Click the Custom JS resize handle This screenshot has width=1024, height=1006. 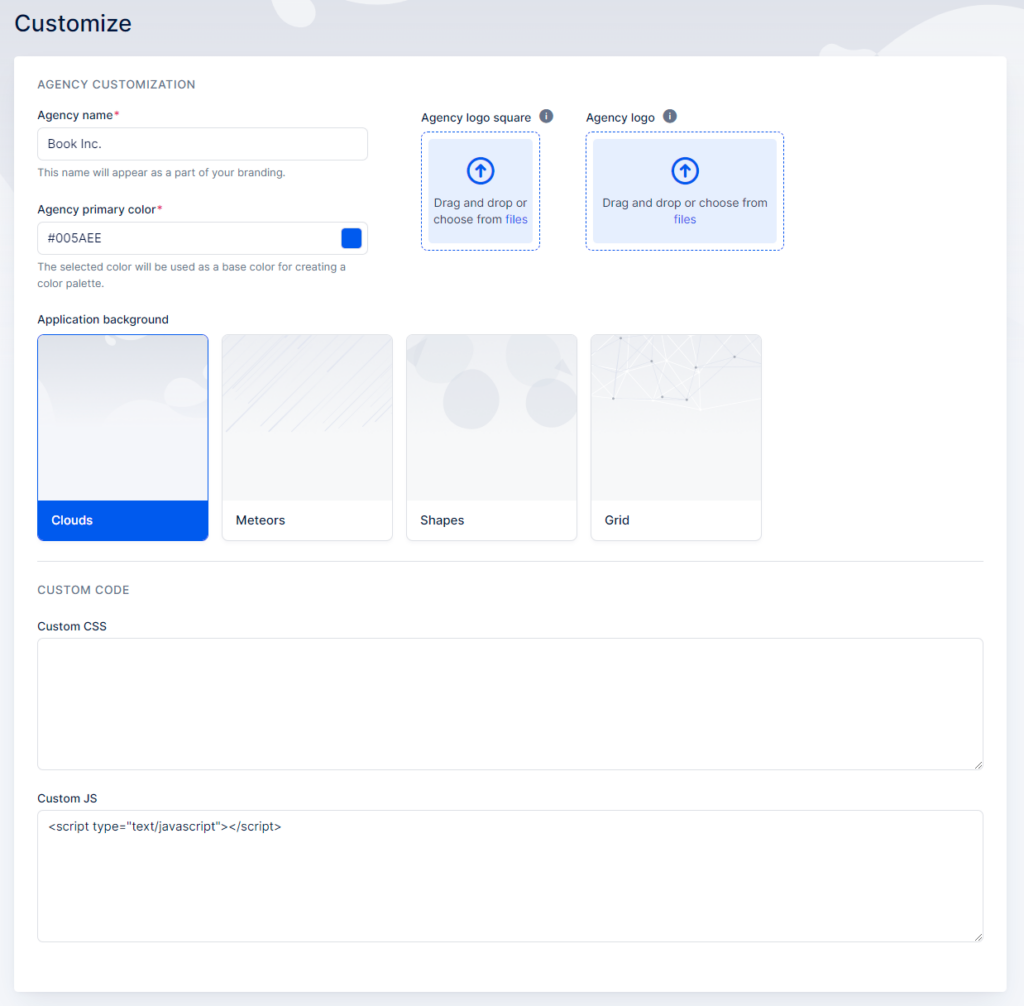click(x=977, y=935)
